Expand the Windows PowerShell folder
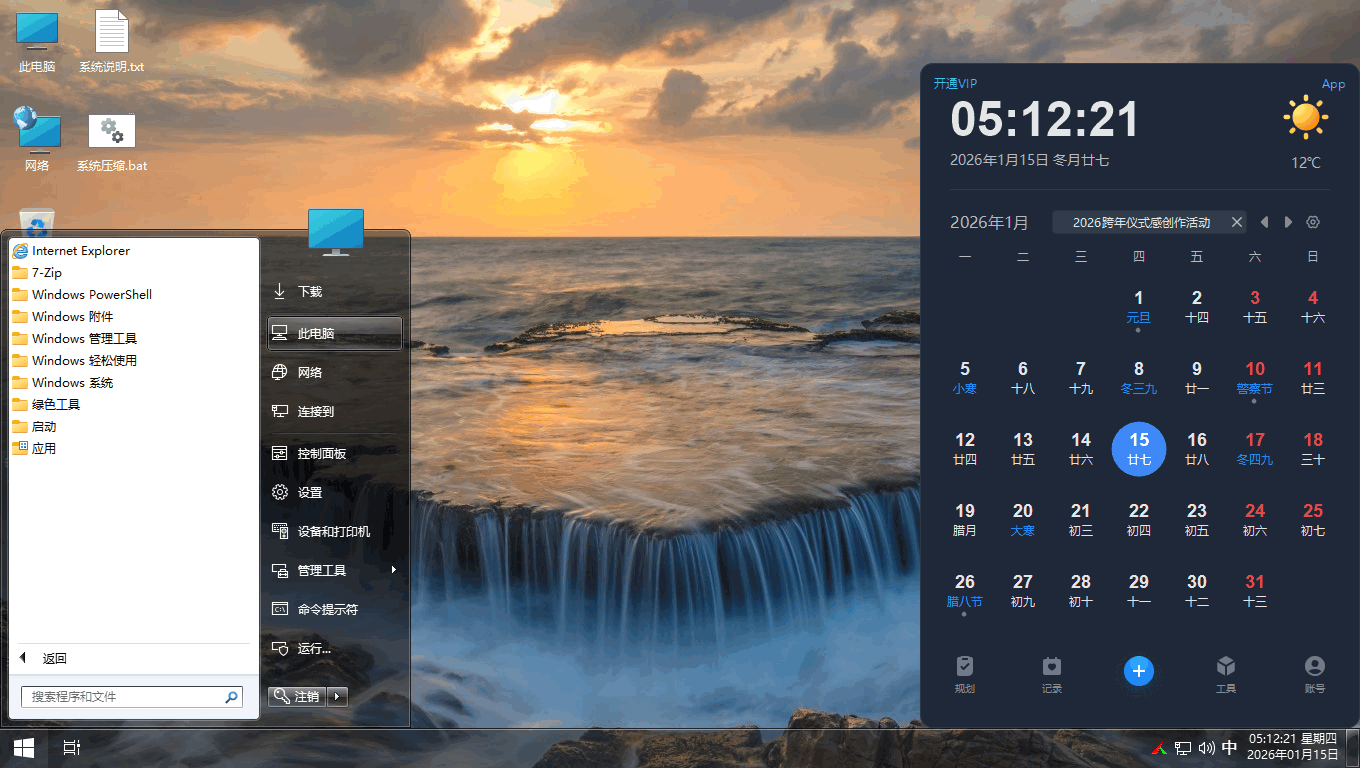This screenshot has height=768, width=1360. point(91,294)
